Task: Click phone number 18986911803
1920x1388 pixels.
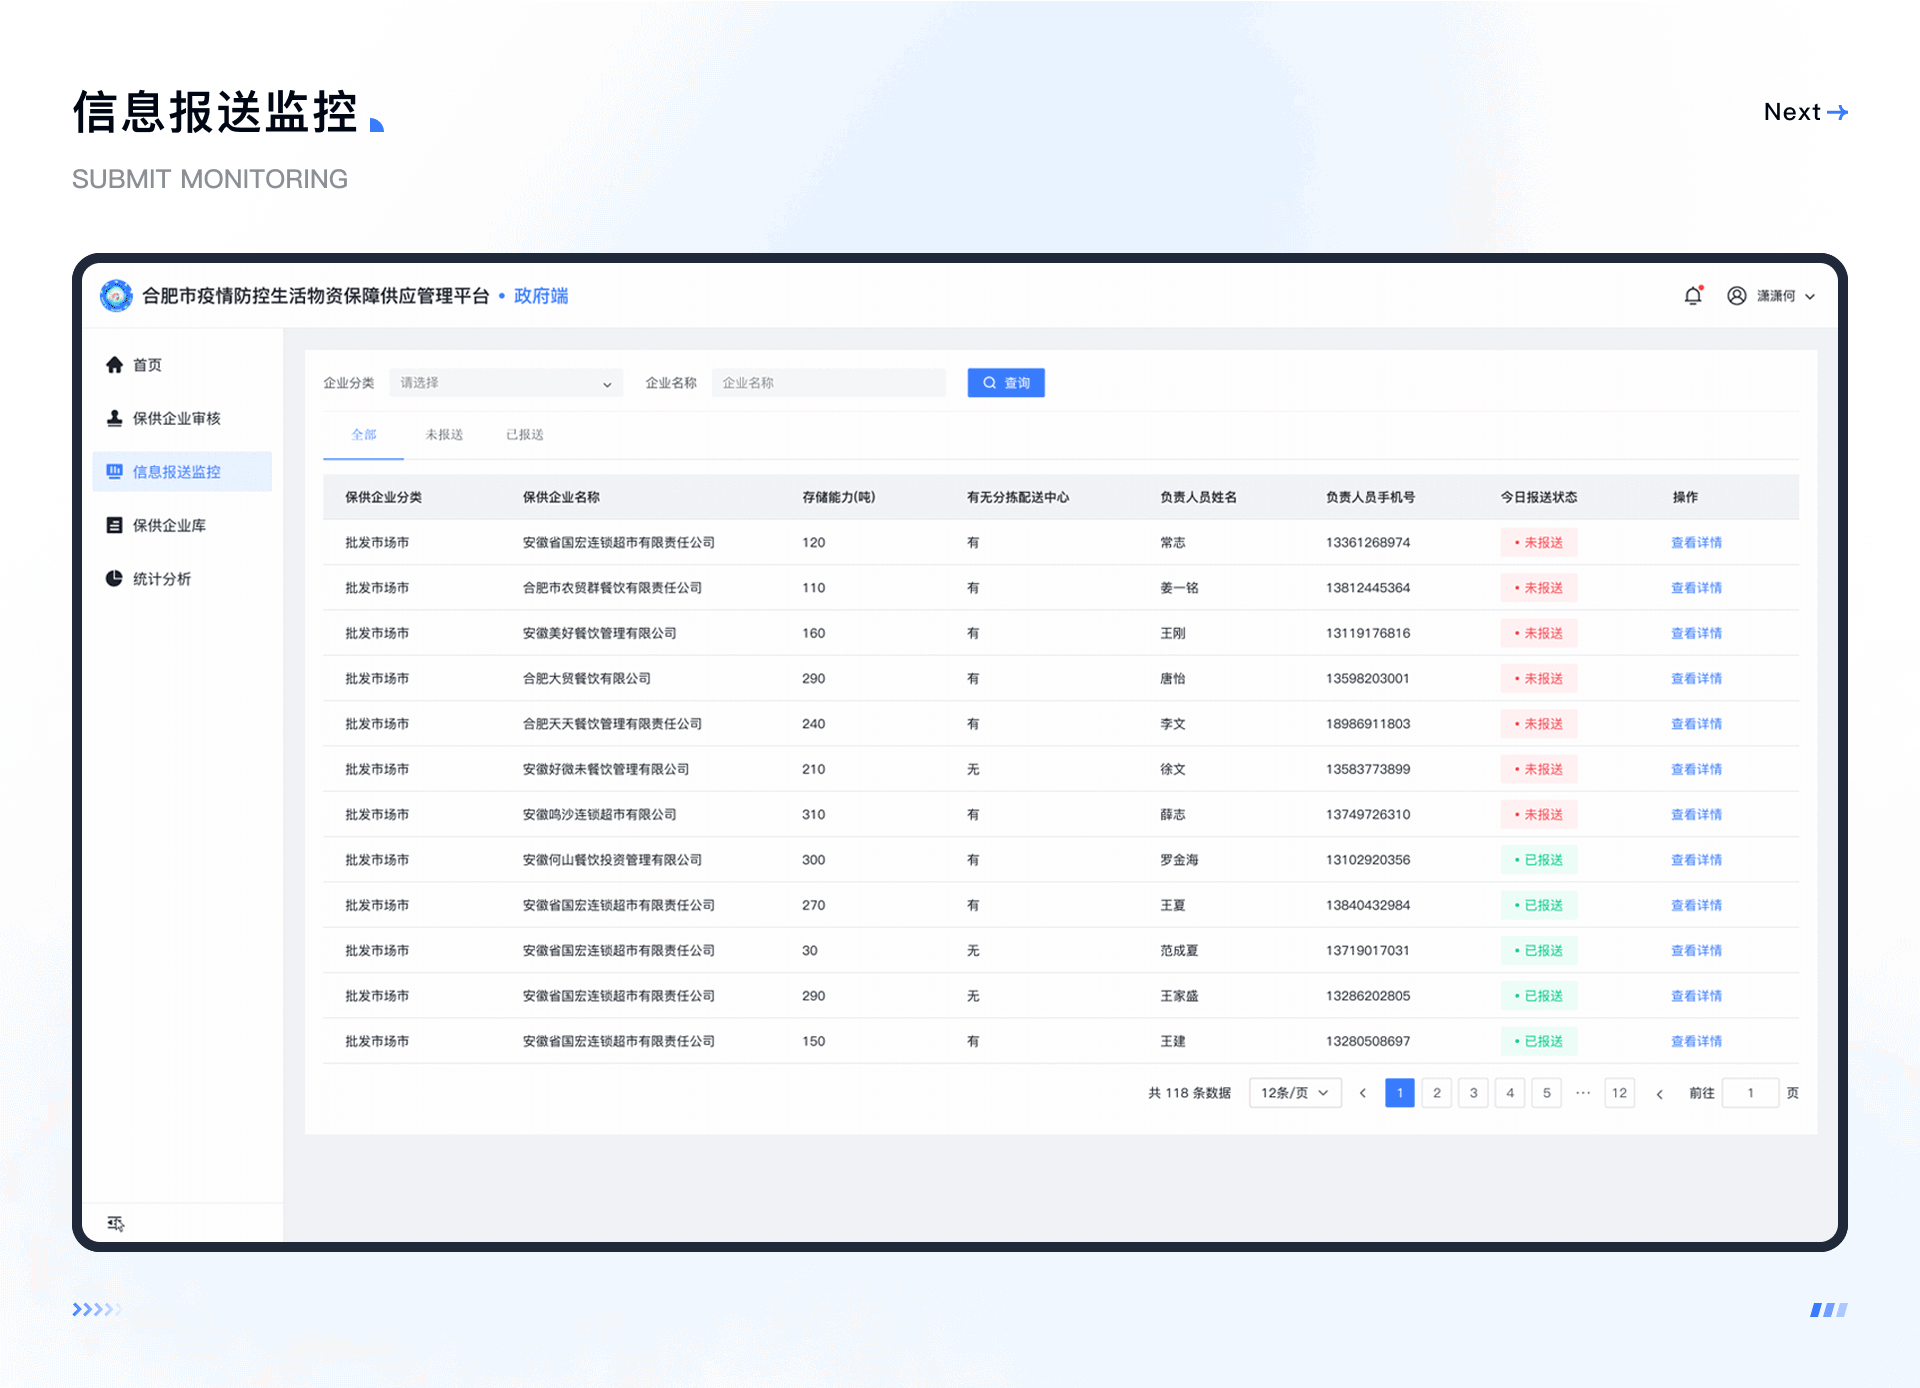Action: [x=1368, y=724]
